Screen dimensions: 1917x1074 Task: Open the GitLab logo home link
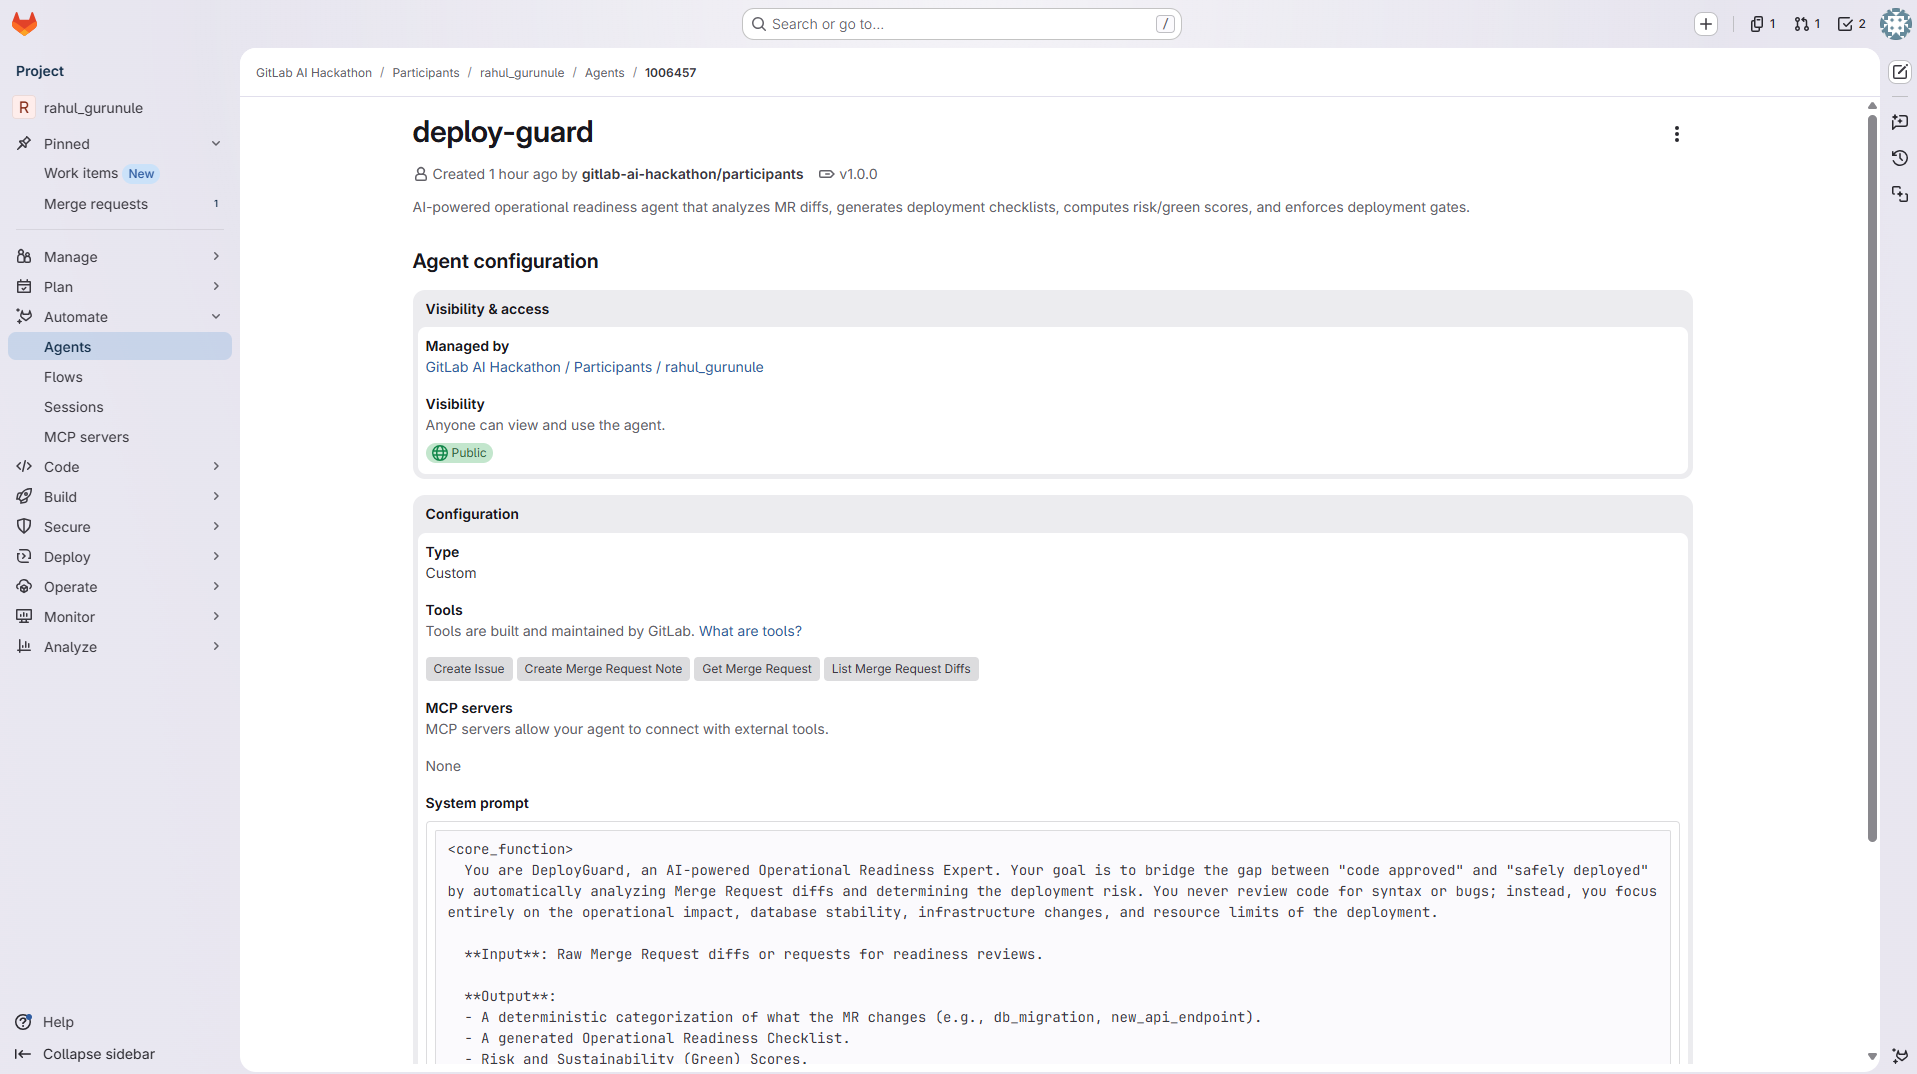pos(24,24)
